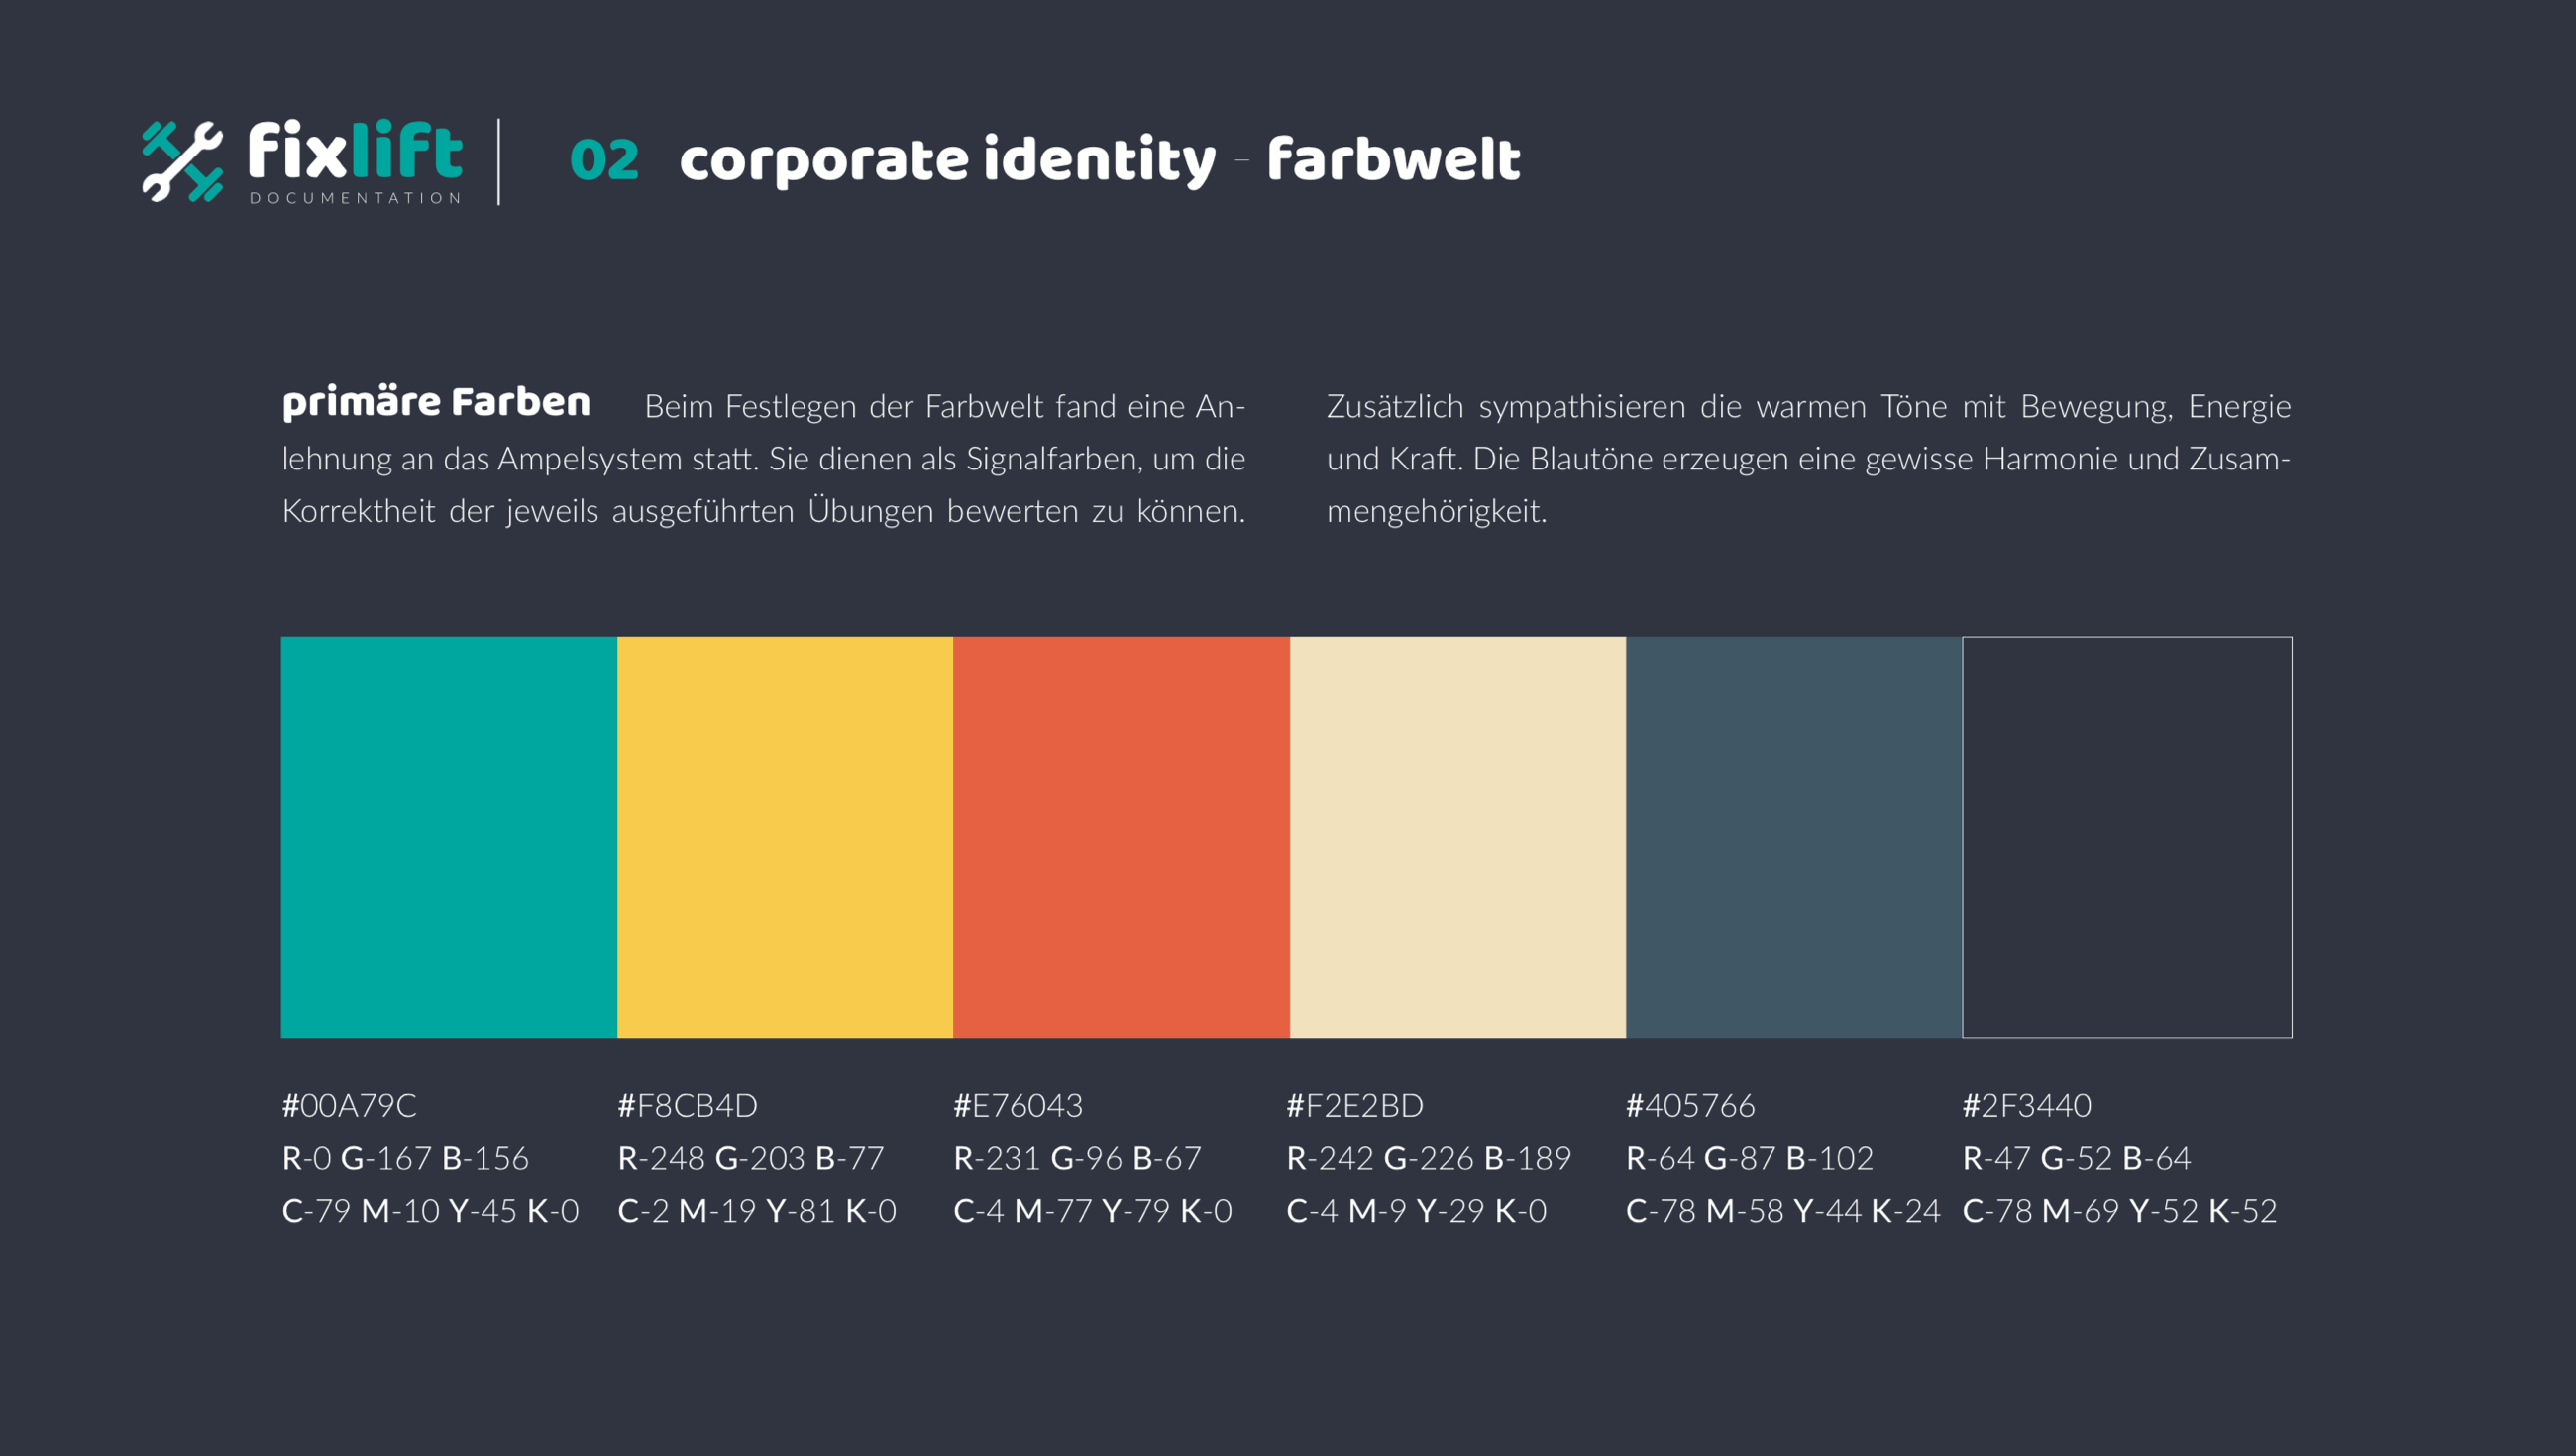Click the #00A79C hex code label
The height and width of the screenshot is (1456, 2576).
pyautogui.click(x=349, y=1105)
